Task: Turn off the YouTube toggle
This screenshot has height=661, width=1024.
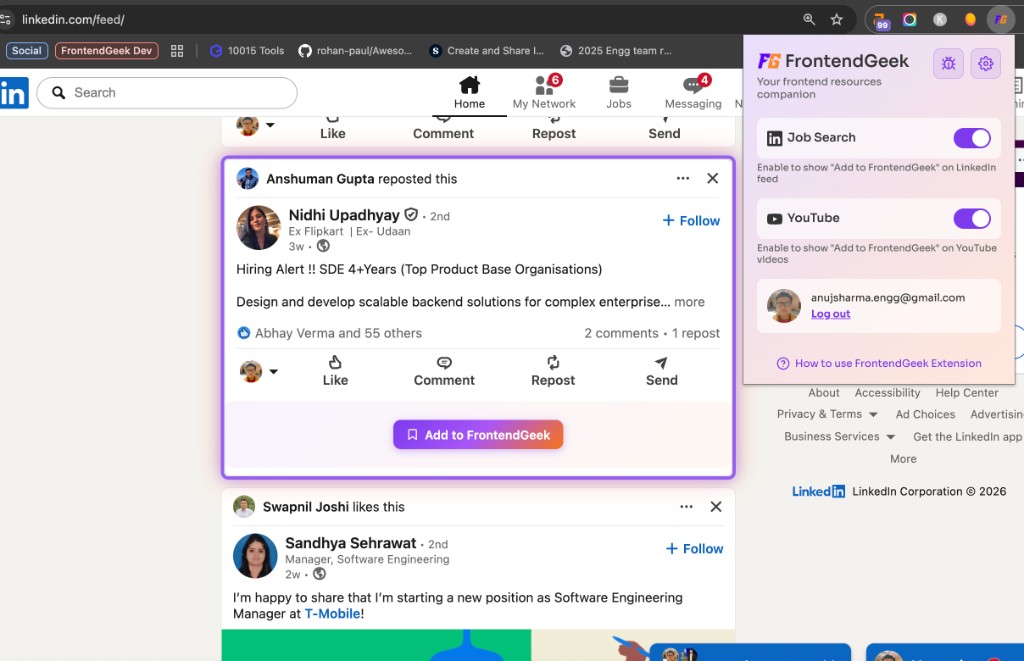Action: [971, 218]
